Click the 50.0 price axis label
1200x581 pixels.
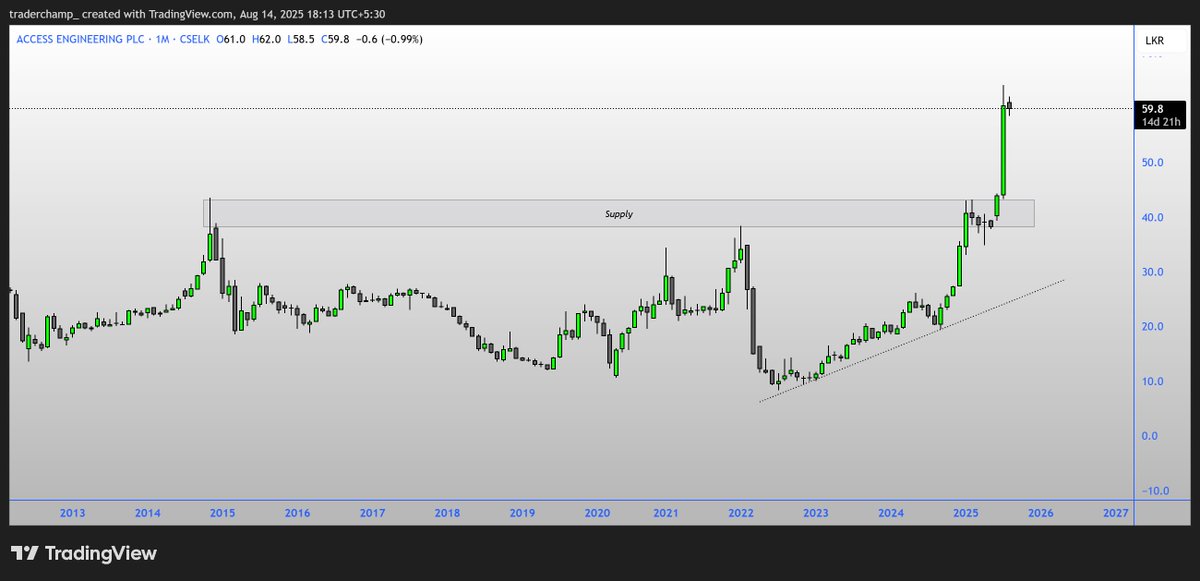1152,163
